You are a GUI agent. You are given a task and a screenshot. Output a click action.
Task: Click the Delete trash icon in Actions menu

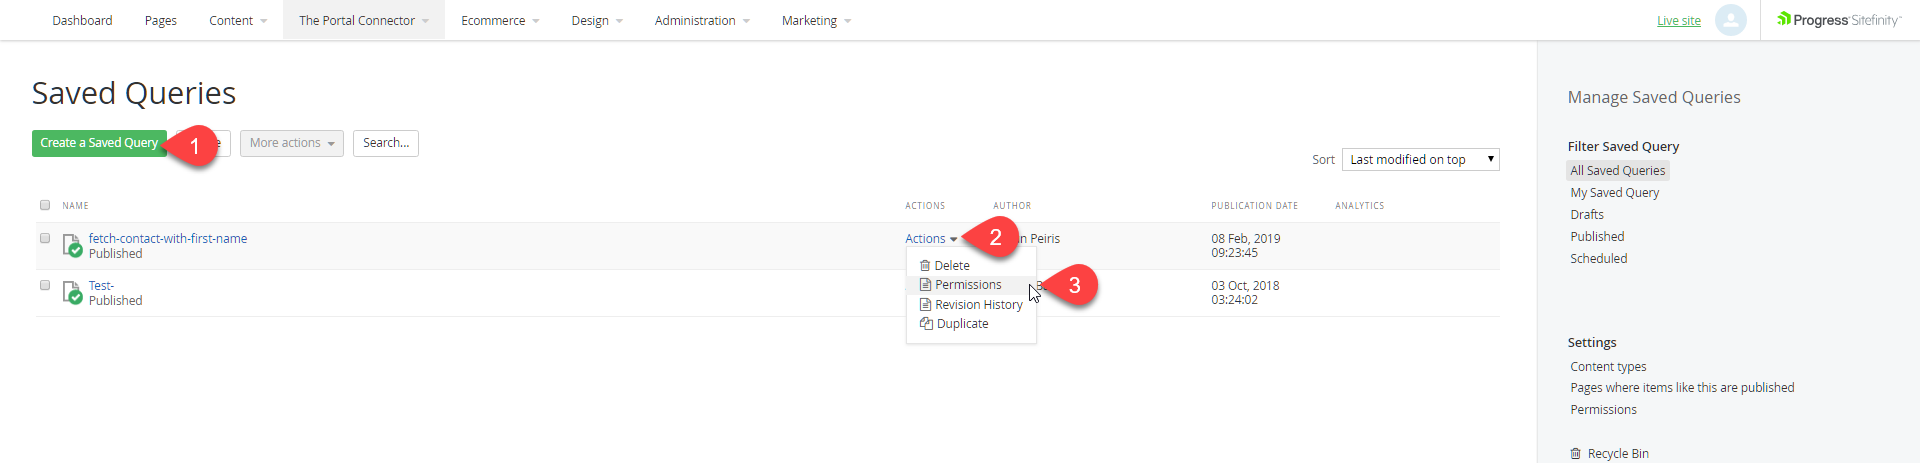point(925,266)
